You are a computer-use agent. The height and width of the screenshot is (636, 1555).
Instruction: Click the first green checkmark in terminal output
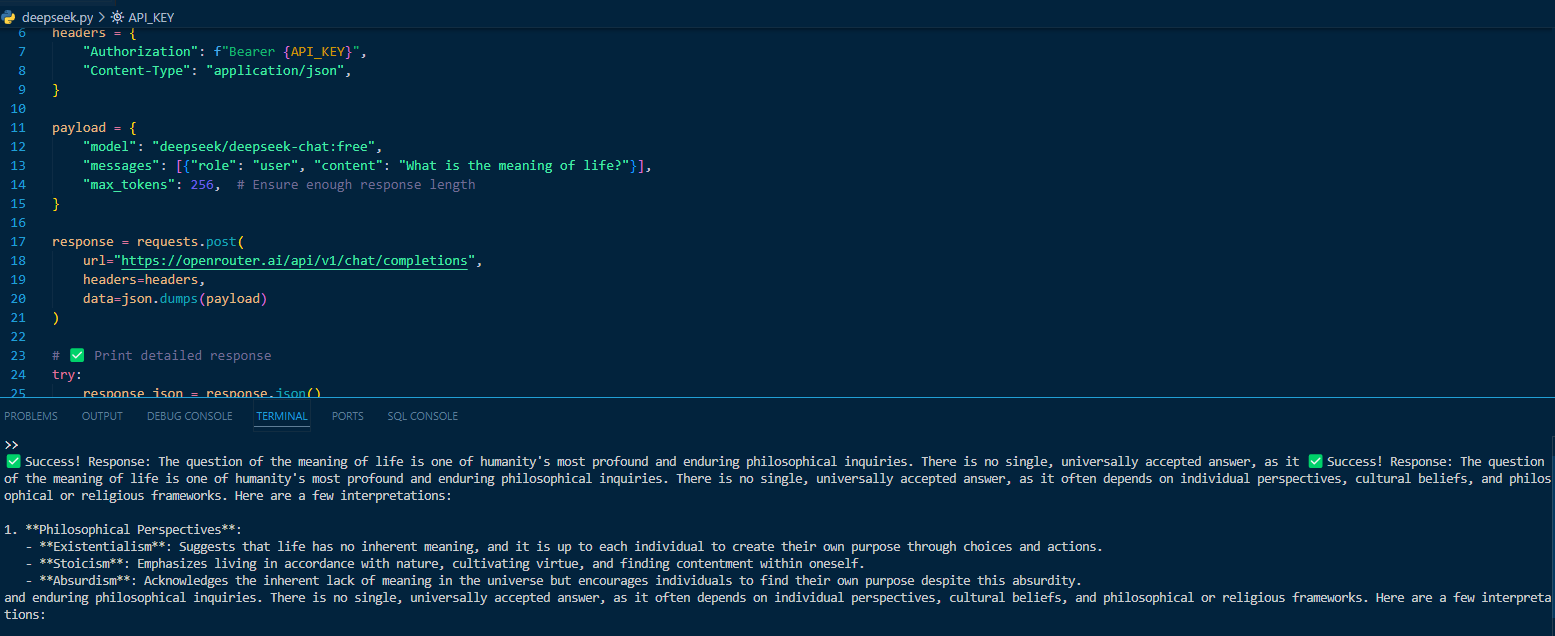coord(13,462)
